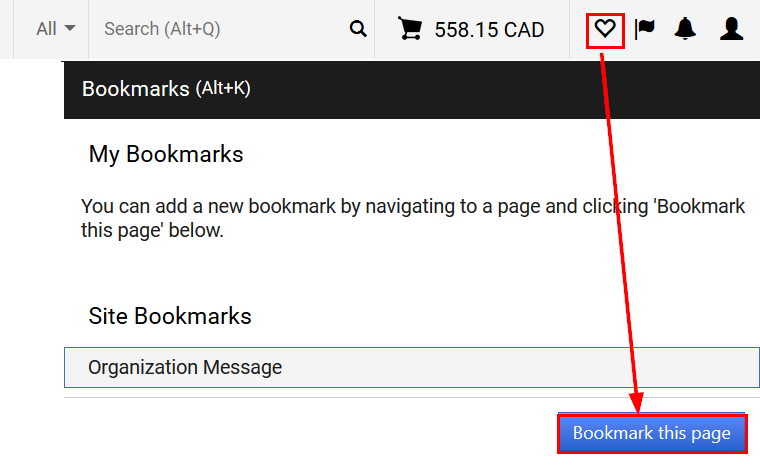
Task: Click the empty right end of Organization Message row
Action: click(630, 368)
